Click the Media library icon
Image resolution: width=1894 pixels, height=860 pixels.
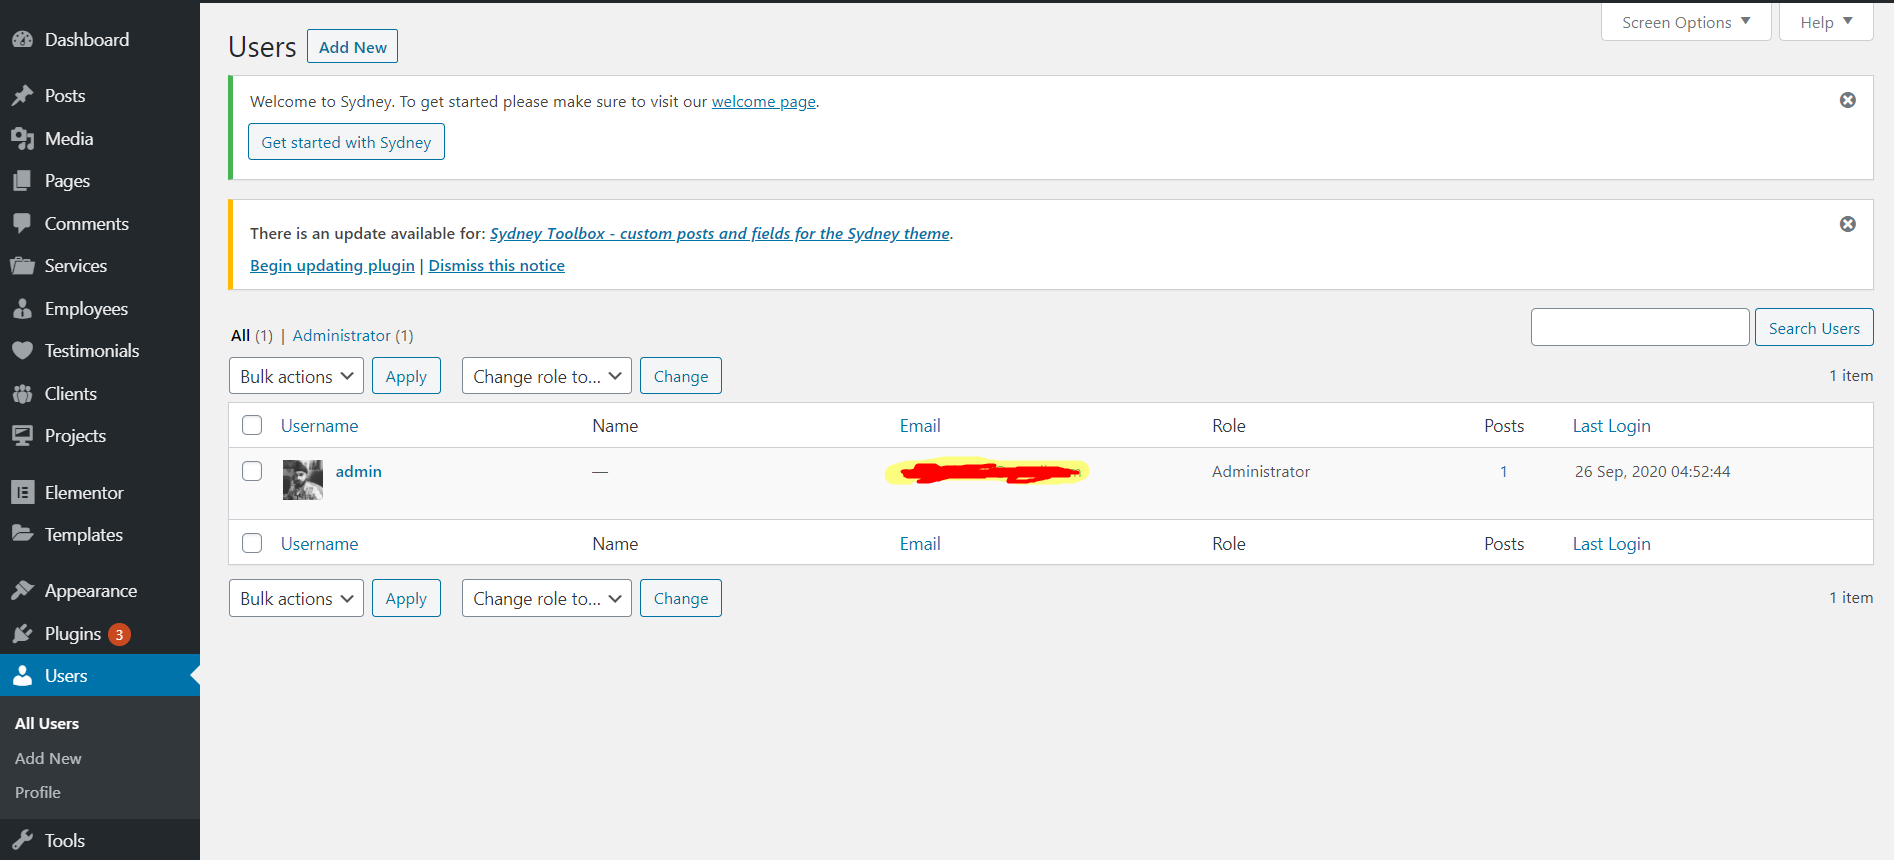pyautogui.click(x=22, y=139)
